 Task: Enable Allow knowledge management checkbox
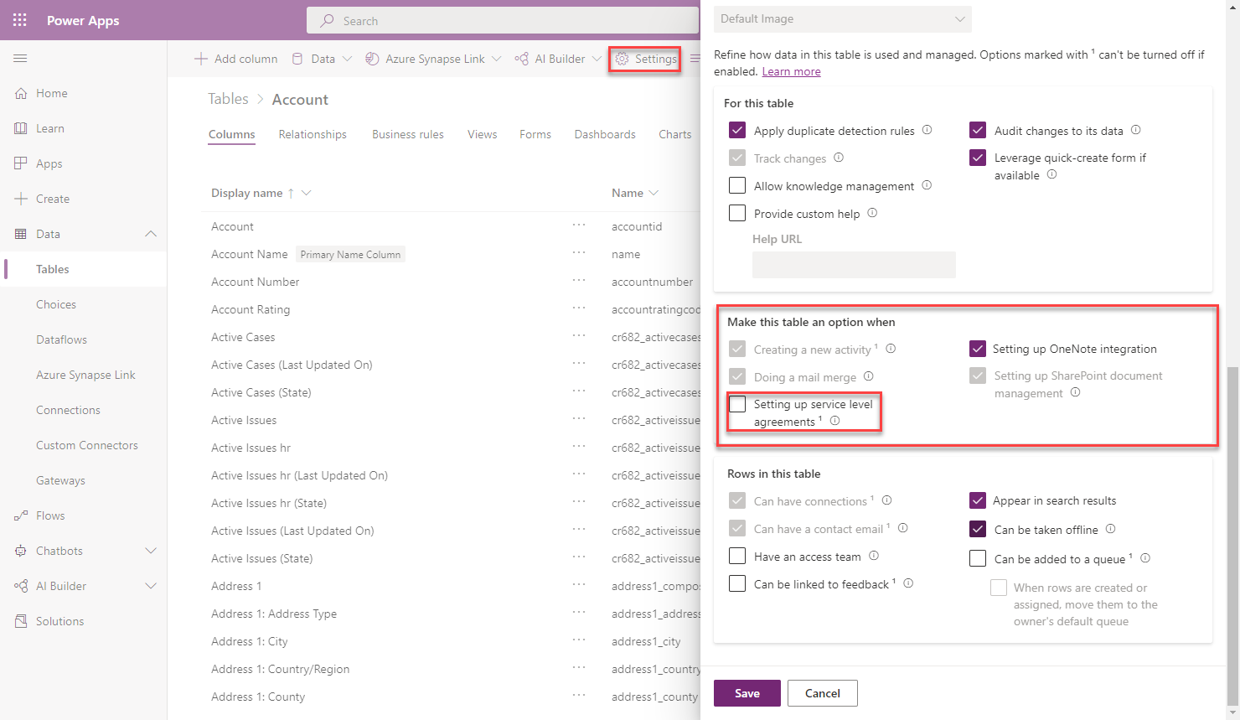(737, 186)
